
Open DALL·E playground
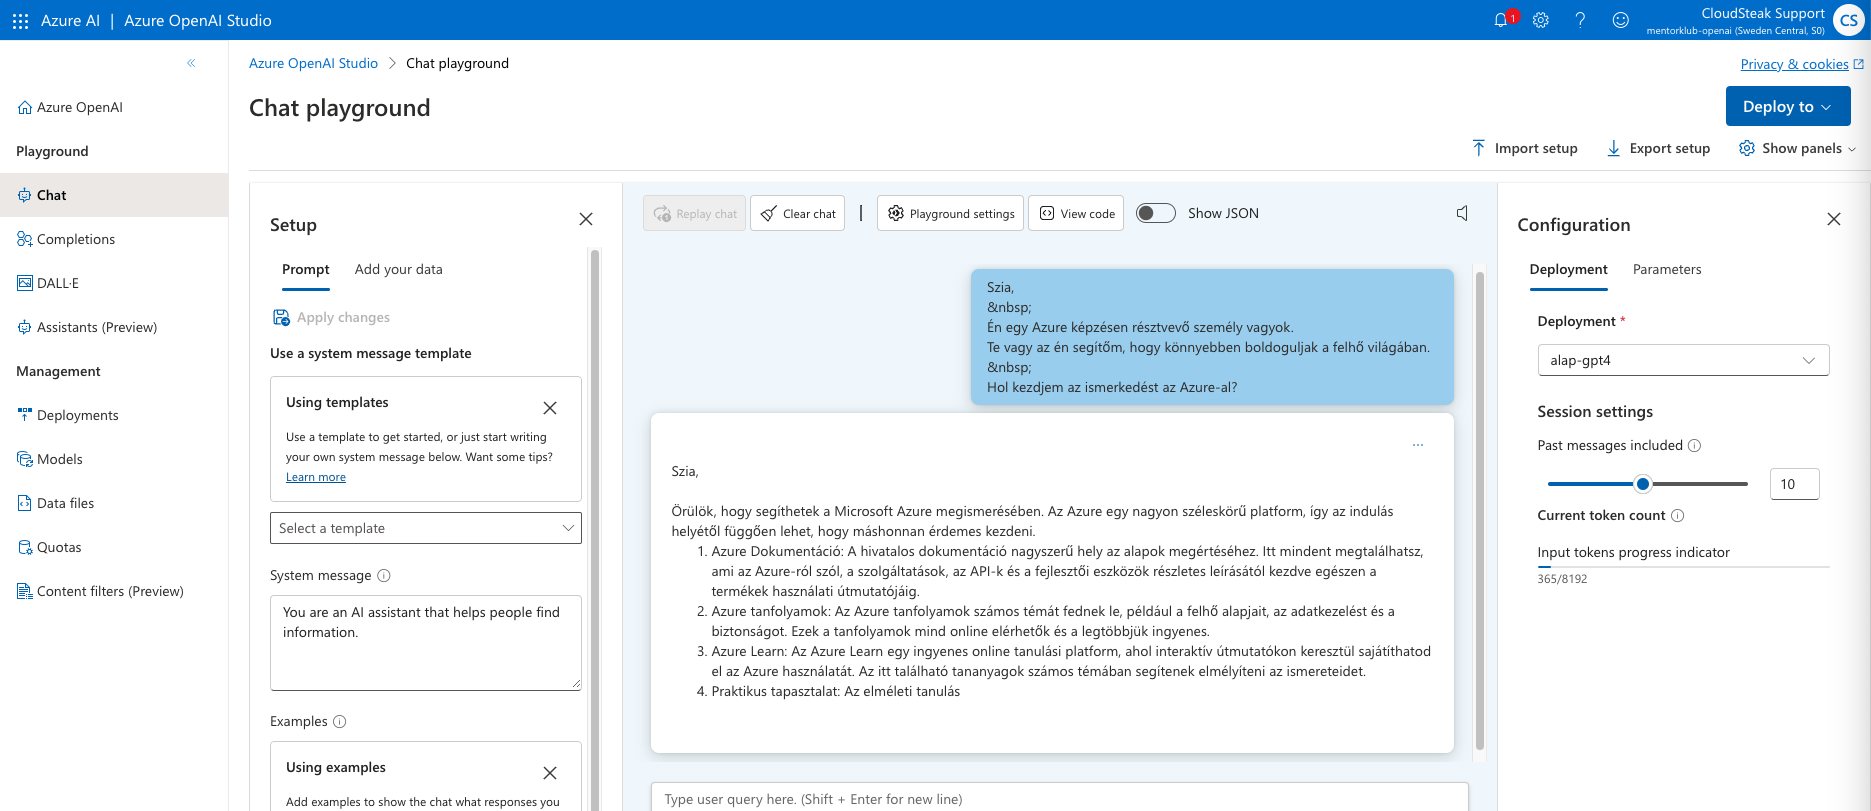click(x=48, y=283)
